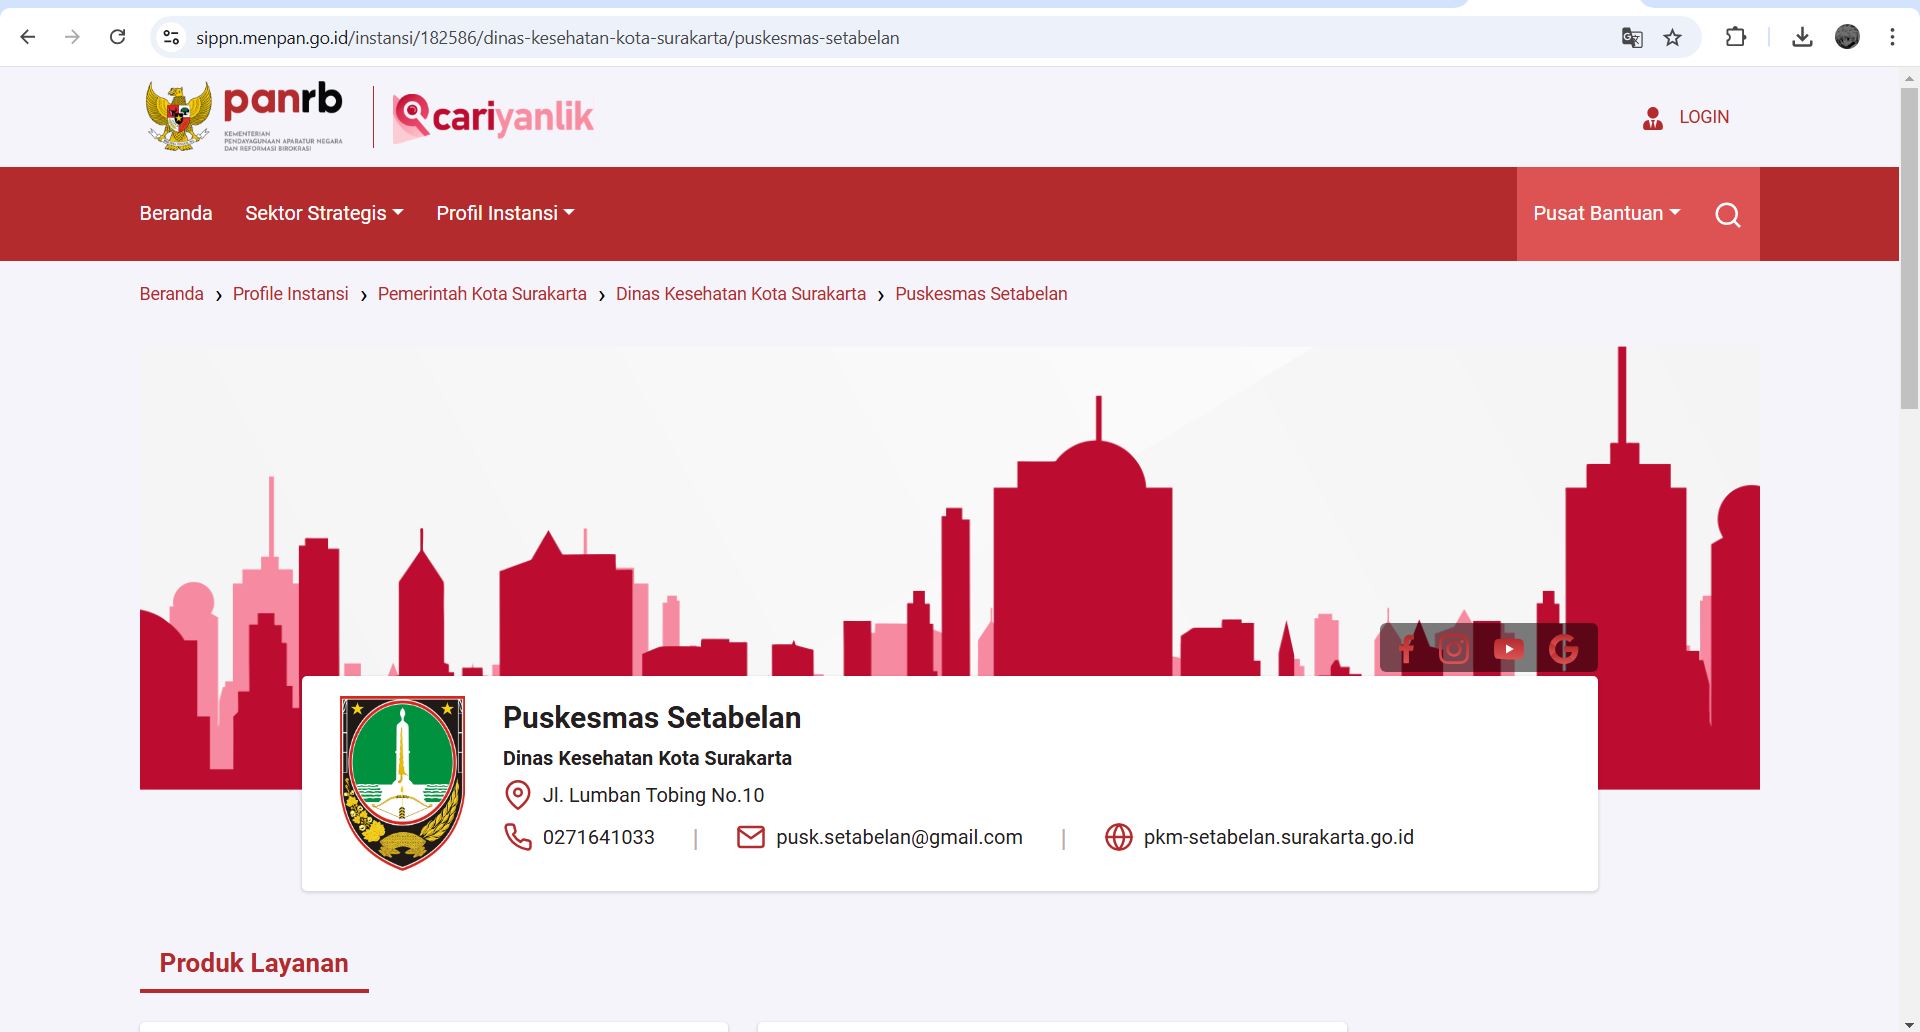Click the Surakarta city emblem

pyautogui.click(x=403, y=783)
